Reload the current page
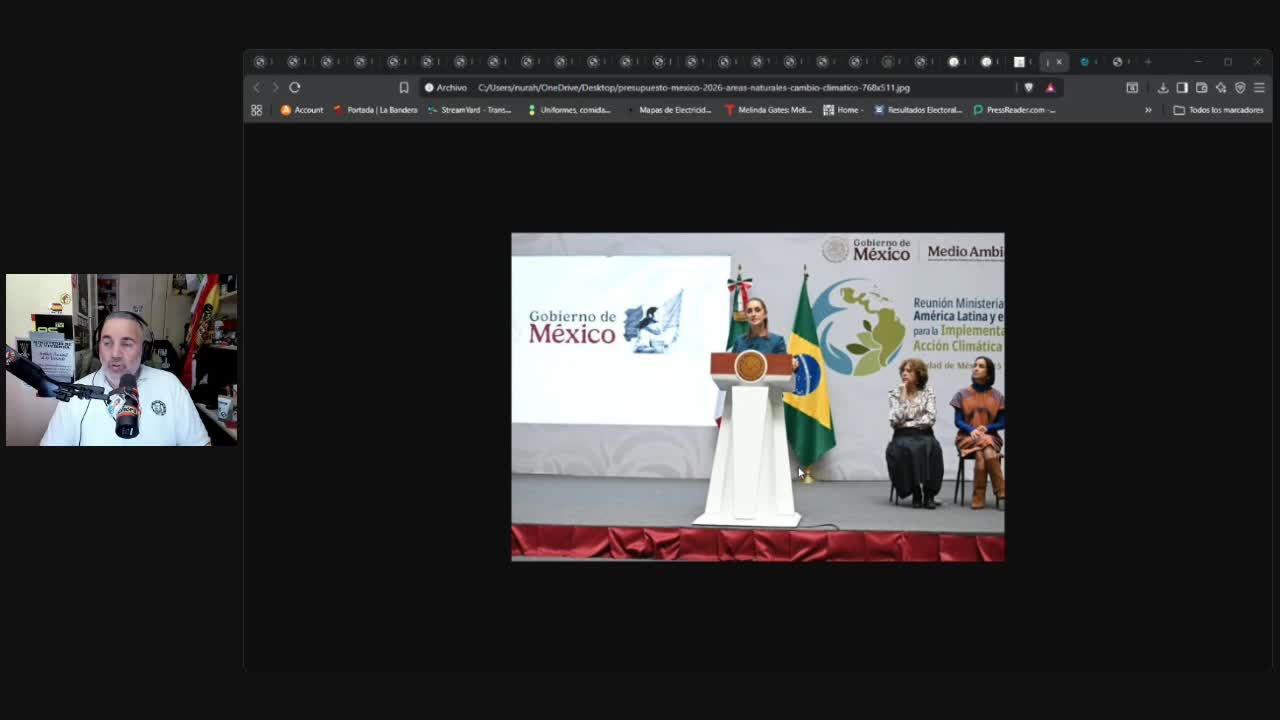 (295, 88)
